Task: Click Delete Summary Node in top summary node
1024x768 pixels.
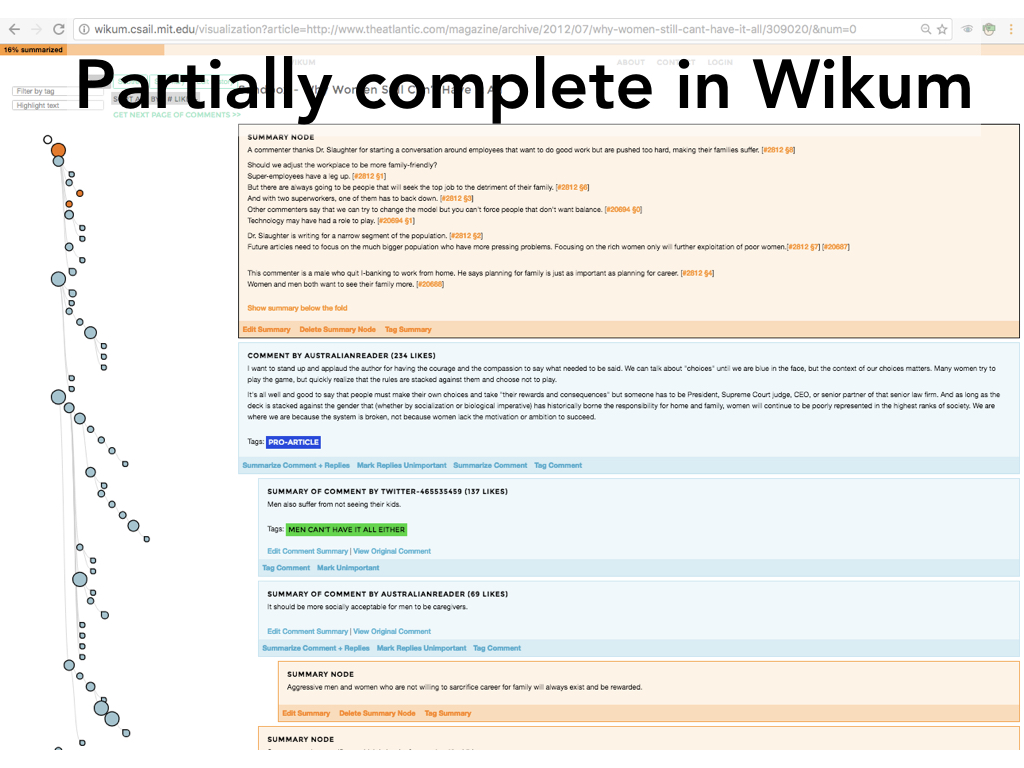Action: tap(338, 330)
